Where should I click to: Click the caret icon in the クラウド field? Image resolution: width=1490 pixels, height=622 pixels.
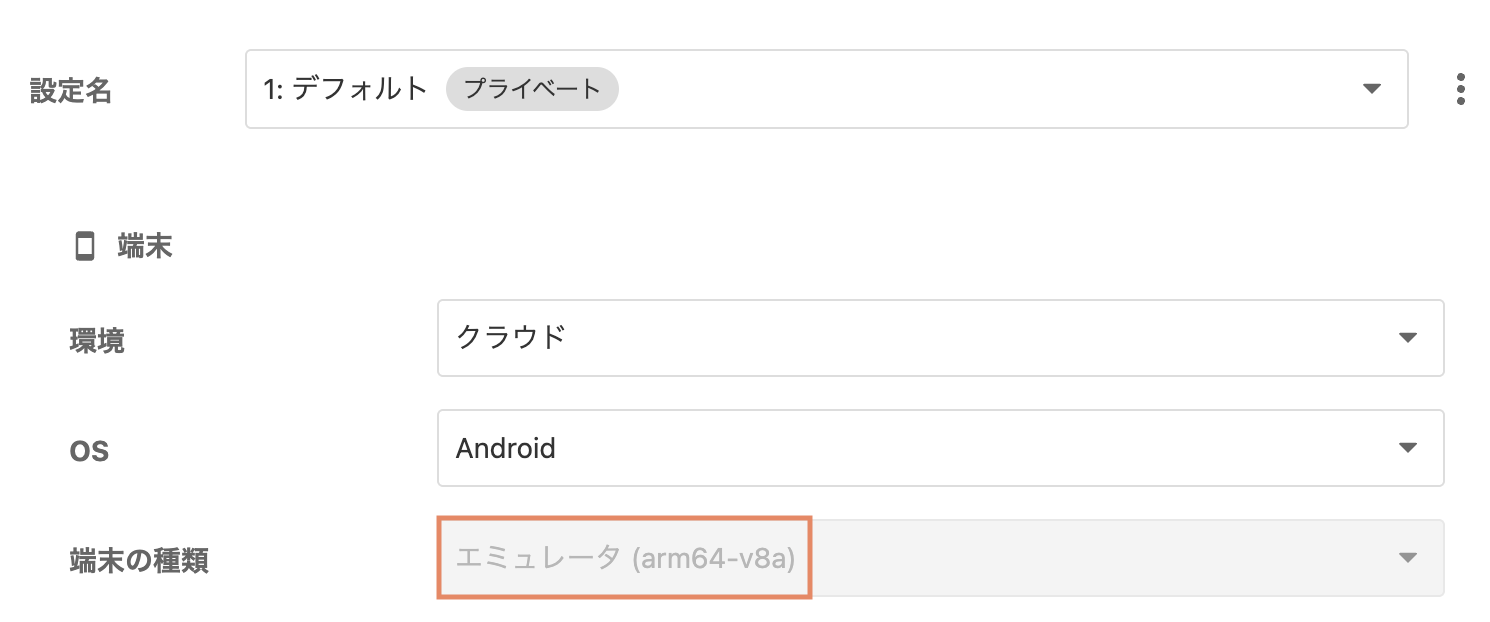pyautogui.click(x=1408, y=338)
